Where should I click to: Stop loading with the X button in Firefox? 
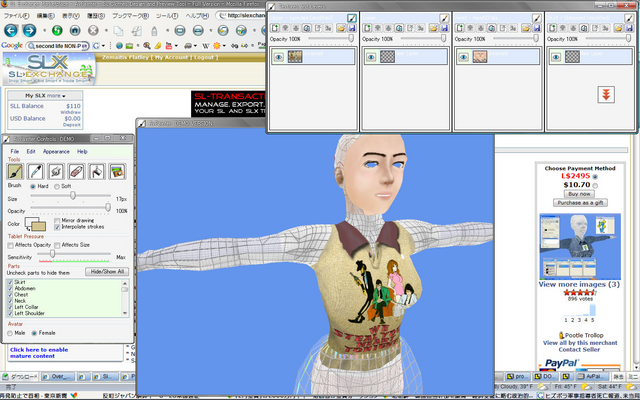(x=93, y=31)
